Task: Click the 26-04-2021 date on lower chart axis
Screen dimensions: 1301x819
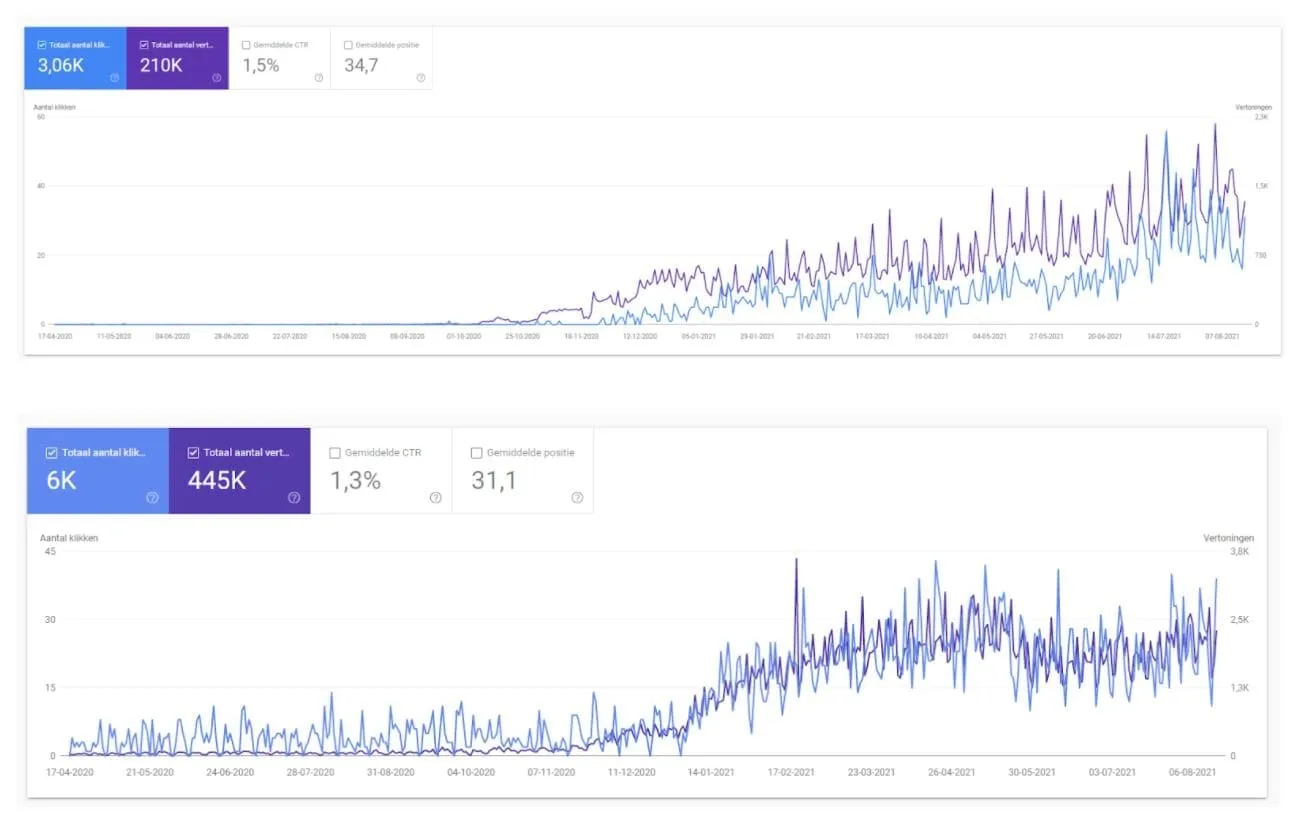Action: coord(951,772)
